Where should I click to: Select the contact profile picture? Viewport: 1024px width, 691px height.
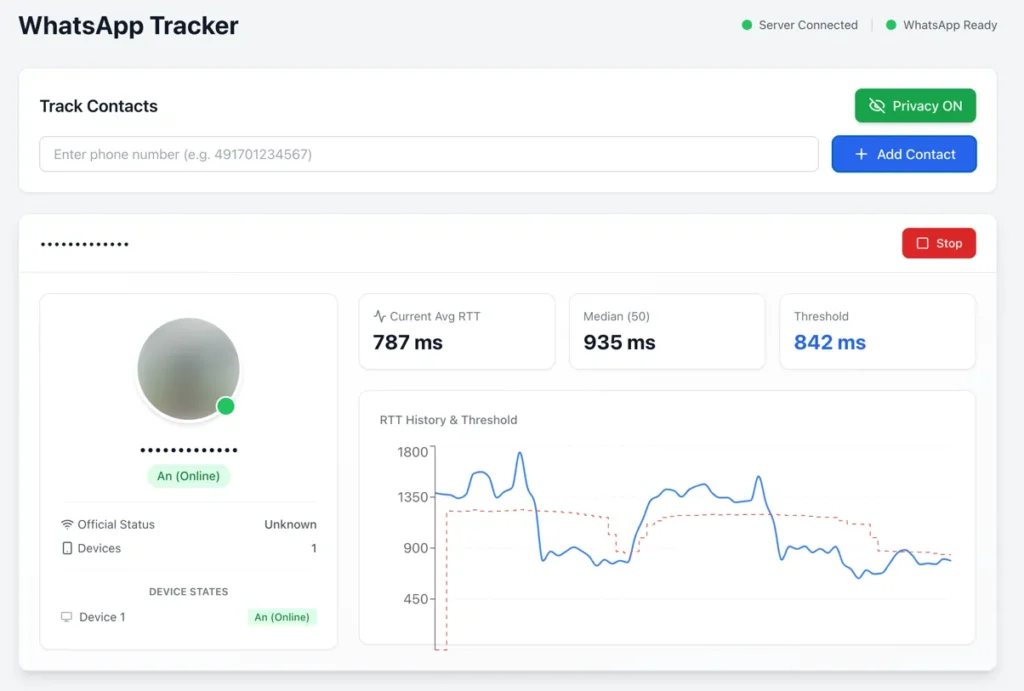coord(188,368)
